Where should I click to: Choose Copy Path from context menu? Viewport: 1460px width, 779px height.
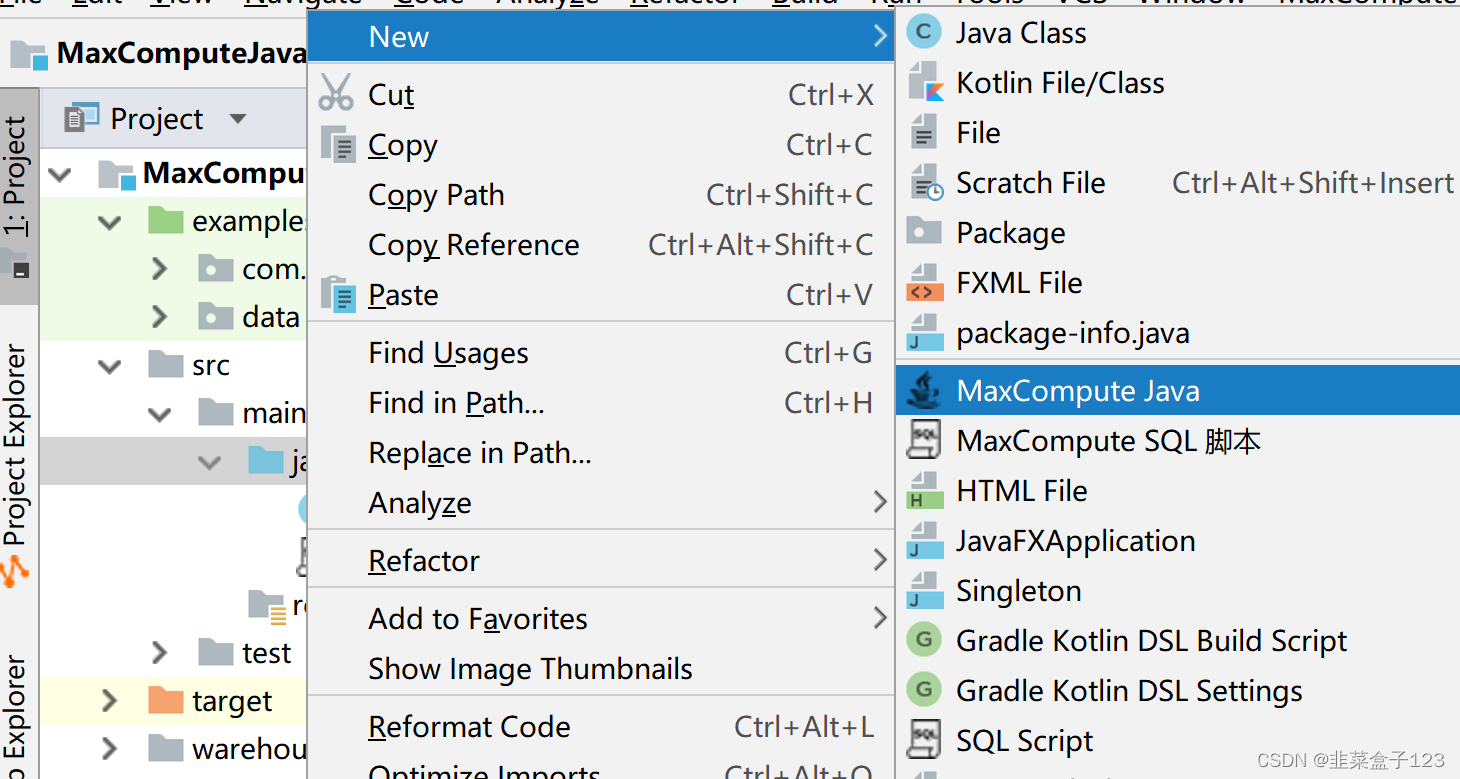[436, 195]
